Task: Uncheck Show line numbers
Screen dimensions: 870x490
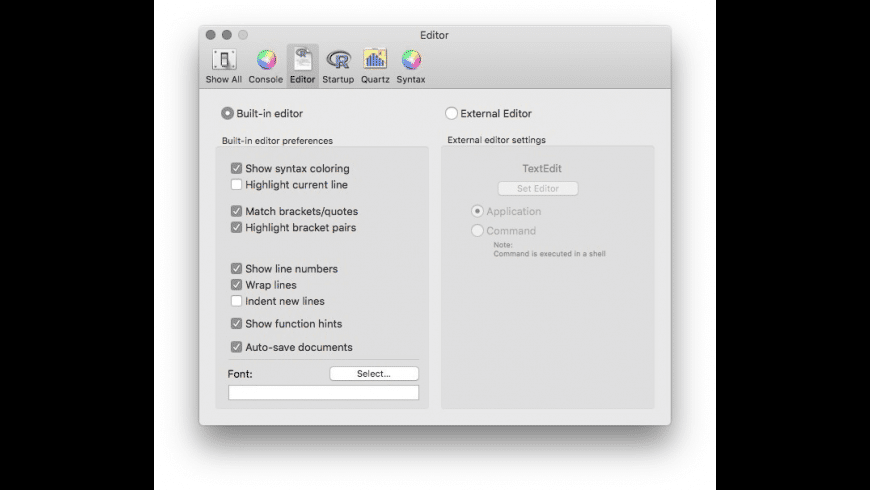Action: coord(236,269)
